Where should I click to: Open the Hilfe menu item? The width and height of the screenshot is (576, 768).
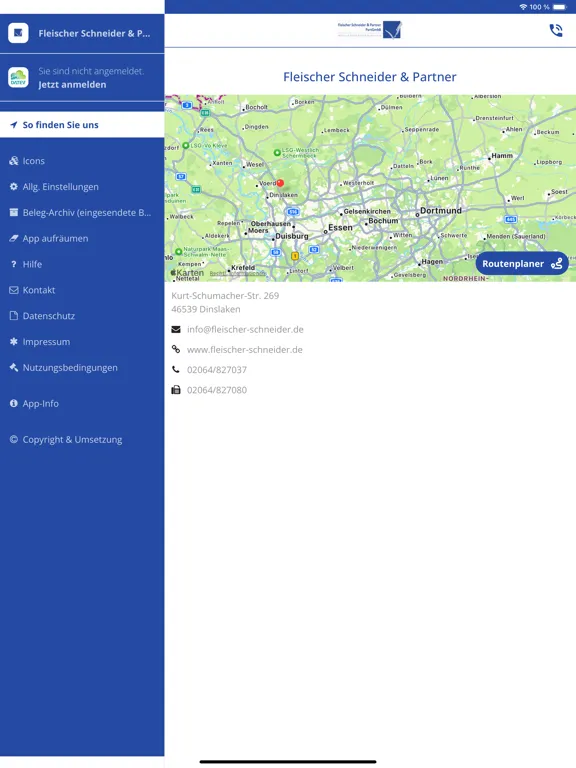point(82,264)
